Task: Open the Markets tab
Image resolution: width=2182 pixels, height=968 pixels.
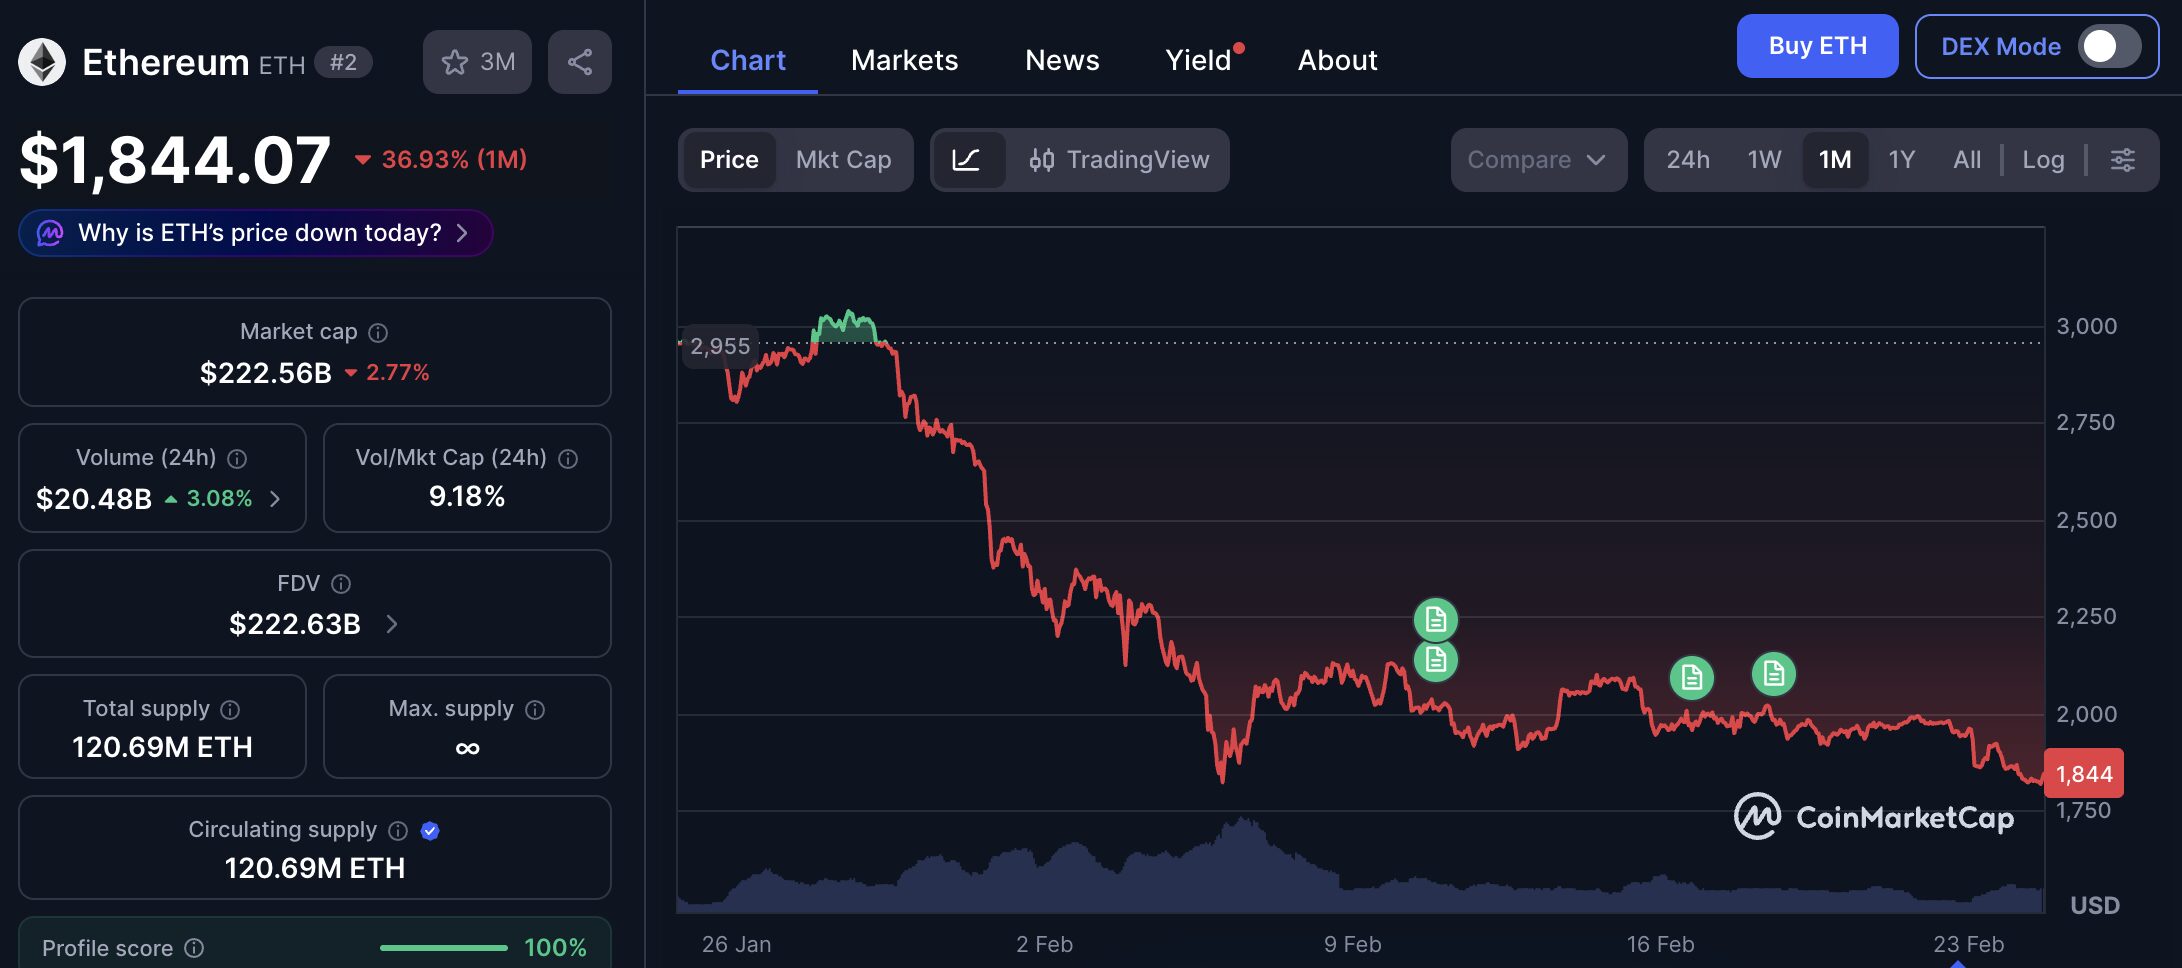Action: pyautogui.click(x=904, y=60)
